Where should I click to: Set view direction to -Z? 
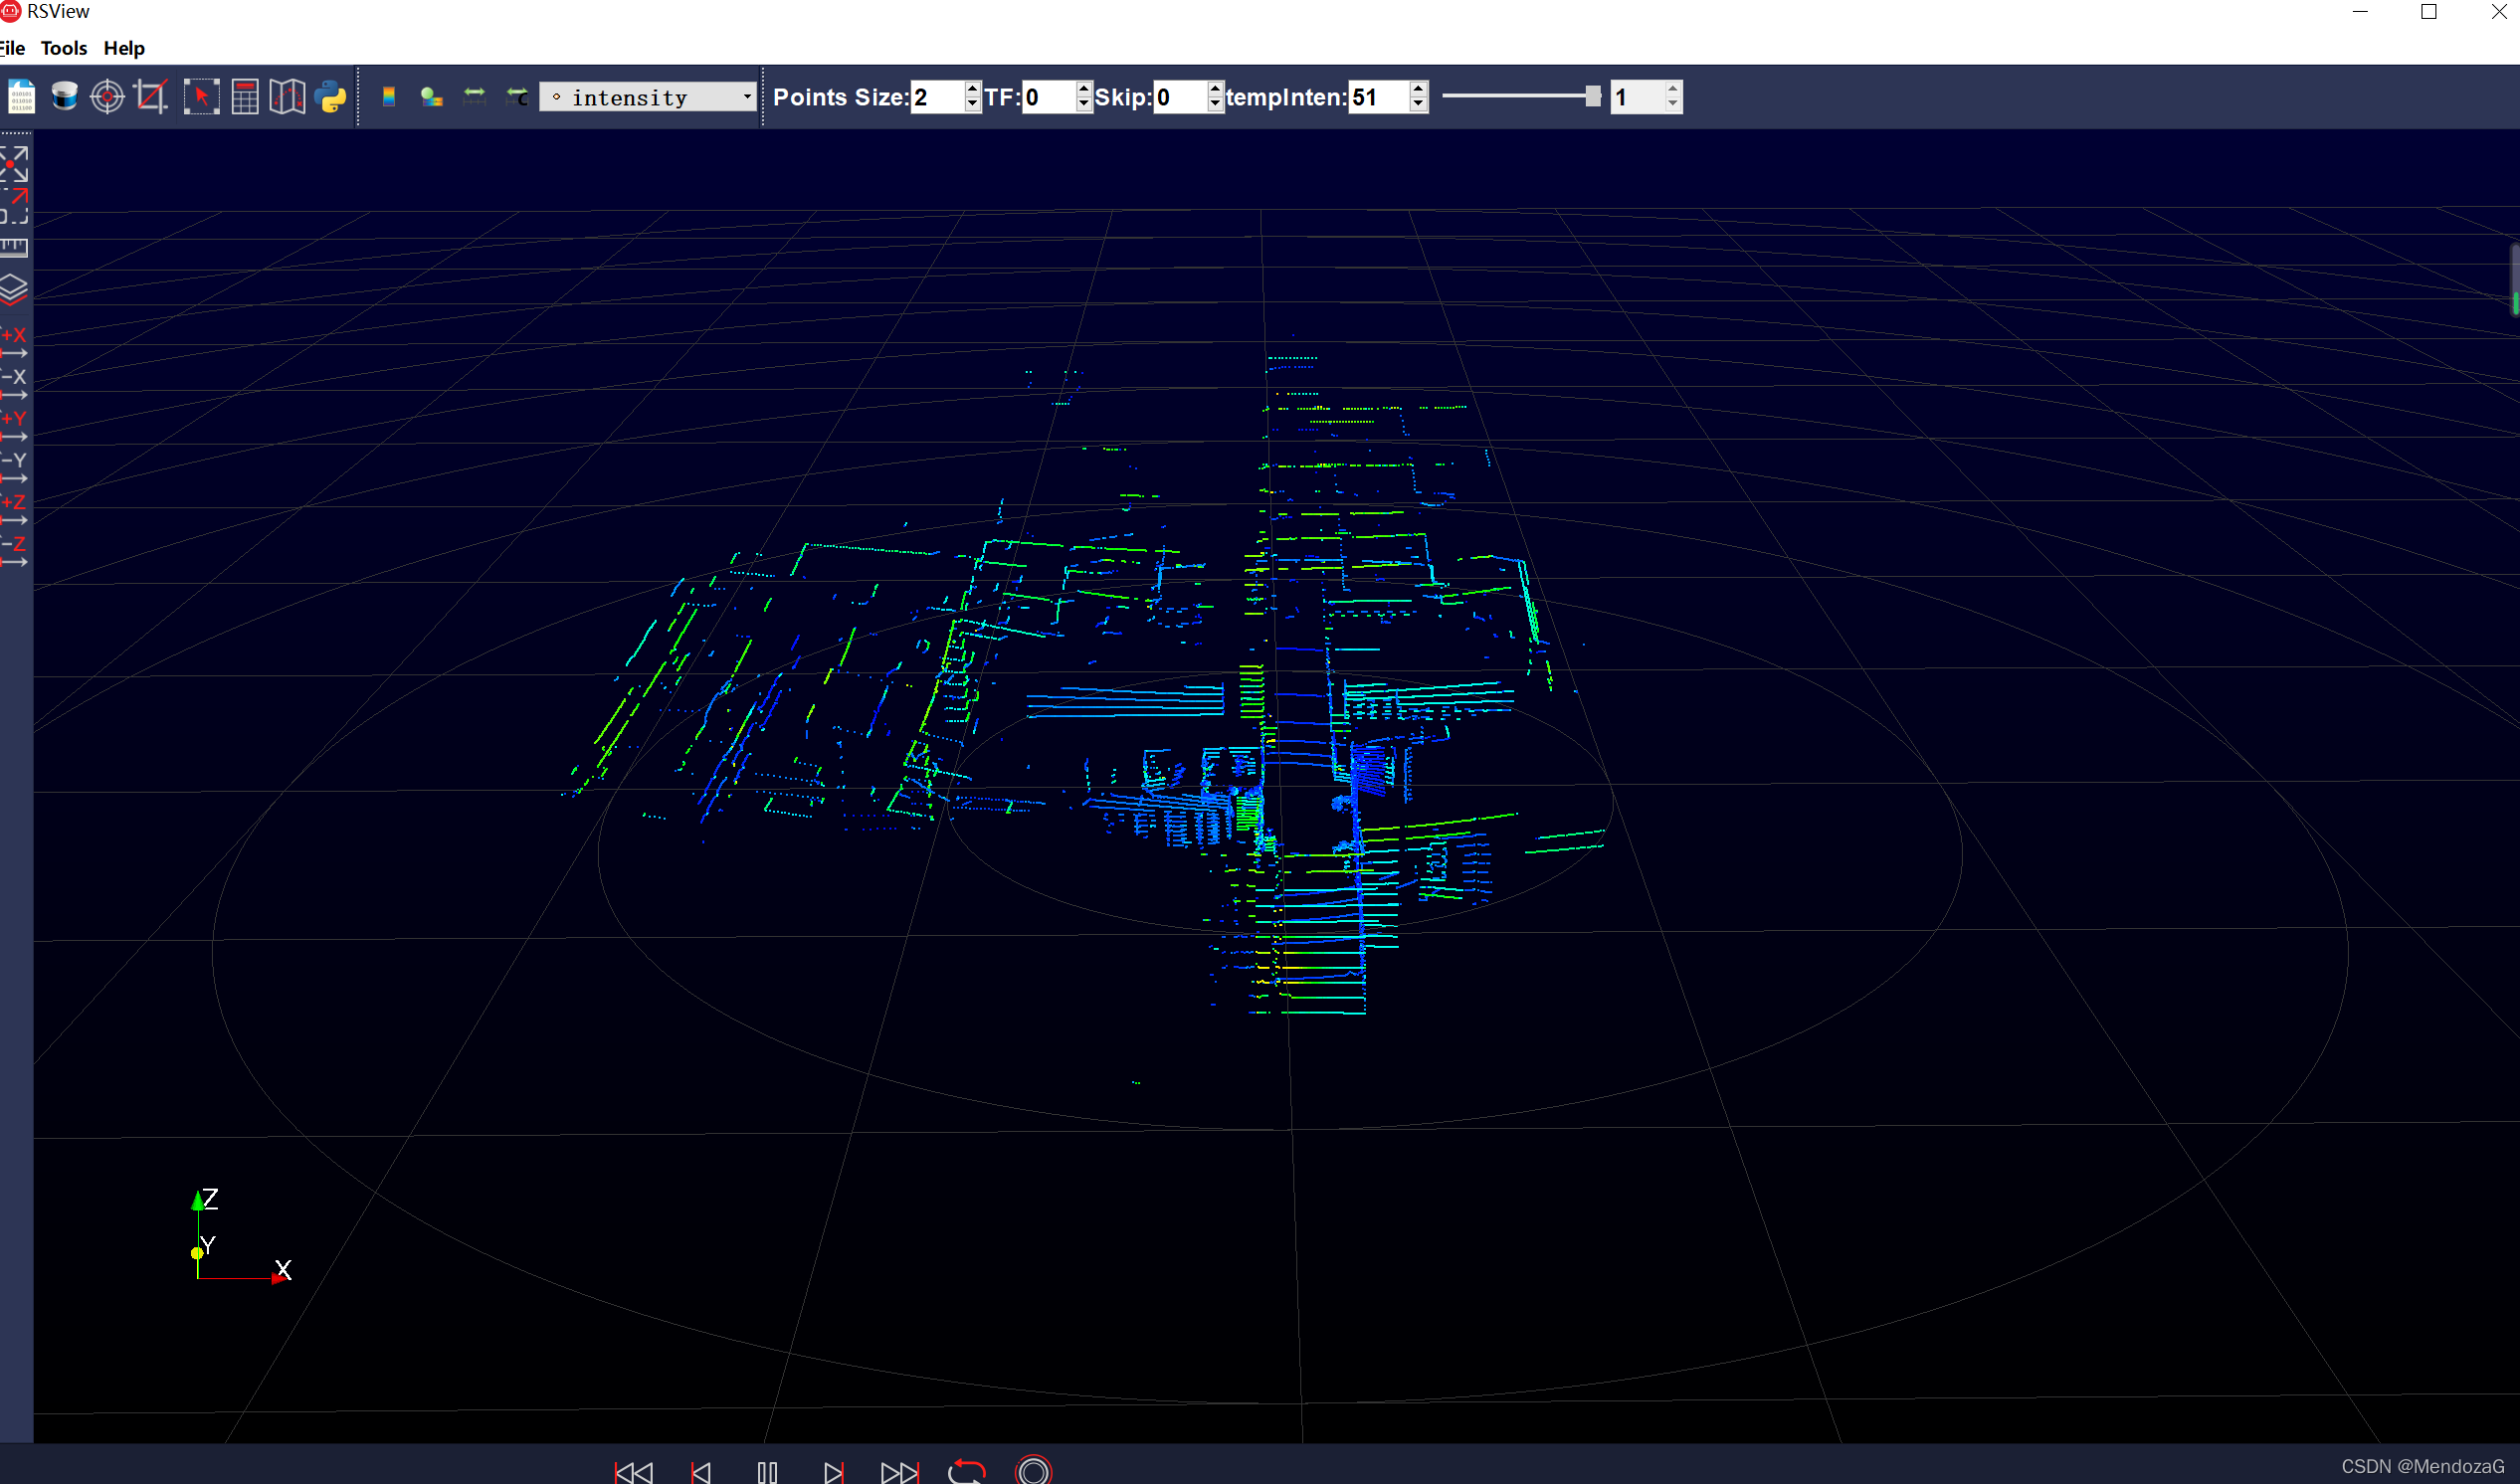pyautogui.click(x=14, y=552)
